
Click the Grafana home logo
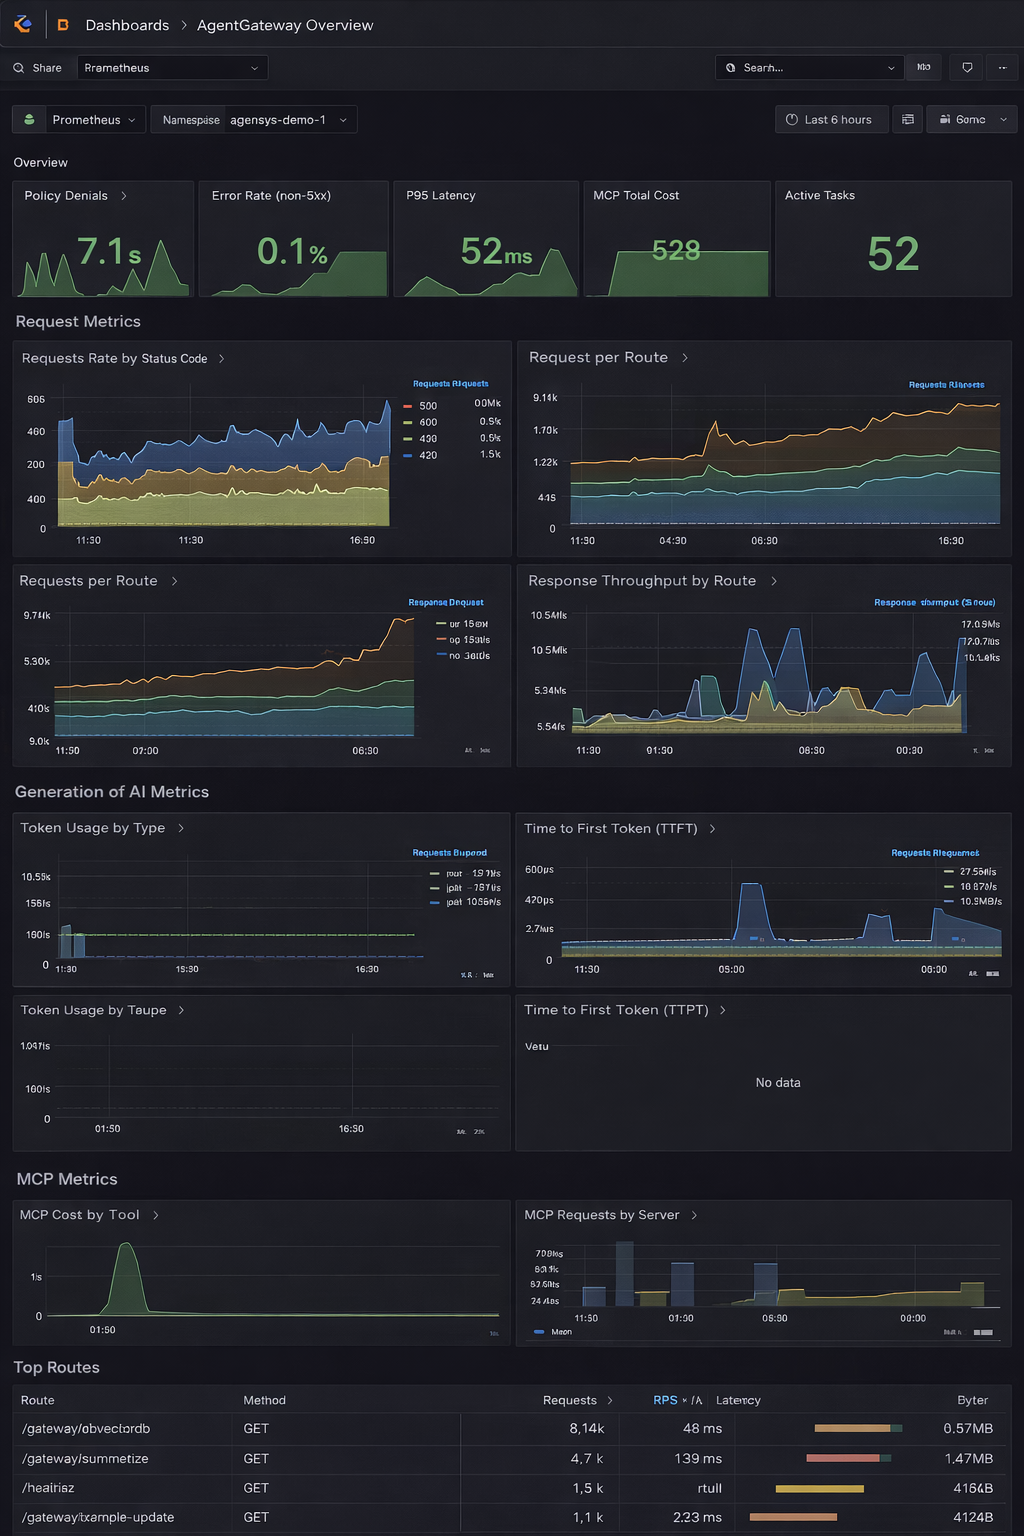(22, 24)
